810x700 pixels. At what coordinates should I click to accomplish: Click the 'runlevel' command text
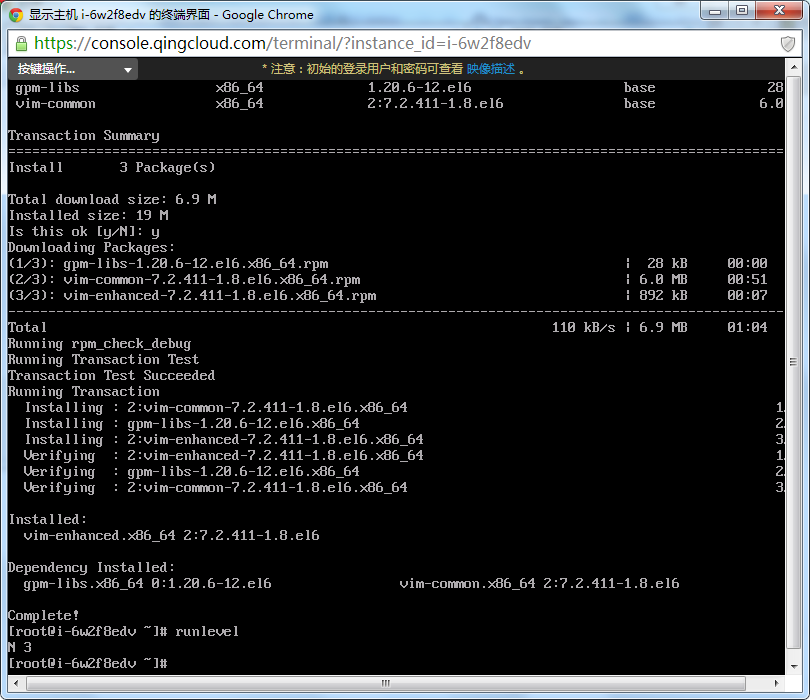click(x=207, y=632)
